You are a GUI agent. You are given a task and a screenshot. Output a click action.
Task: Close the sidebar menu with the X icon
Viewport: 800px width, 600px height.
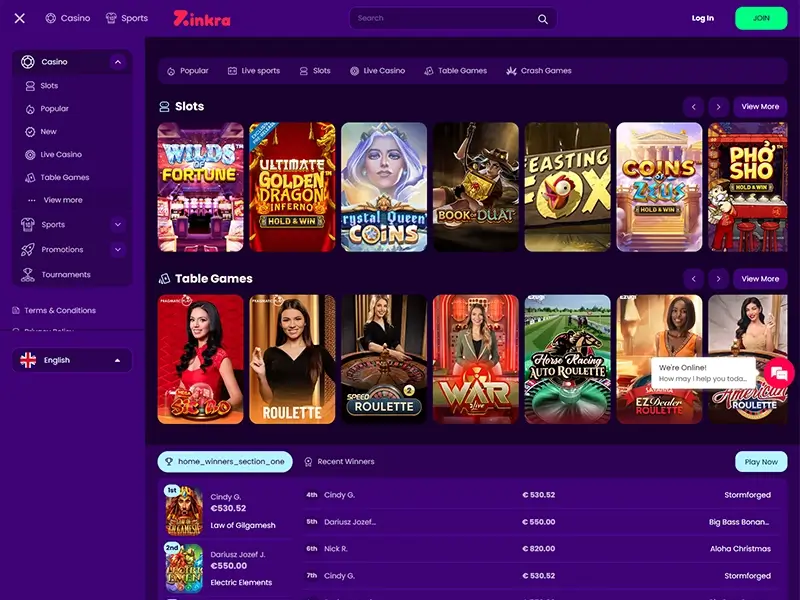click(19, 18)
